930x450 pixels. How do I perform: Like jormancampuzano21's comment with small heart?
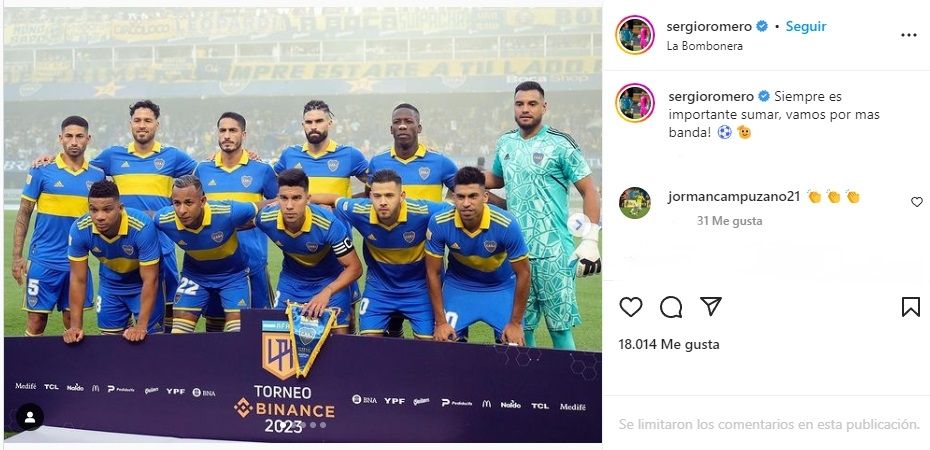916,202
